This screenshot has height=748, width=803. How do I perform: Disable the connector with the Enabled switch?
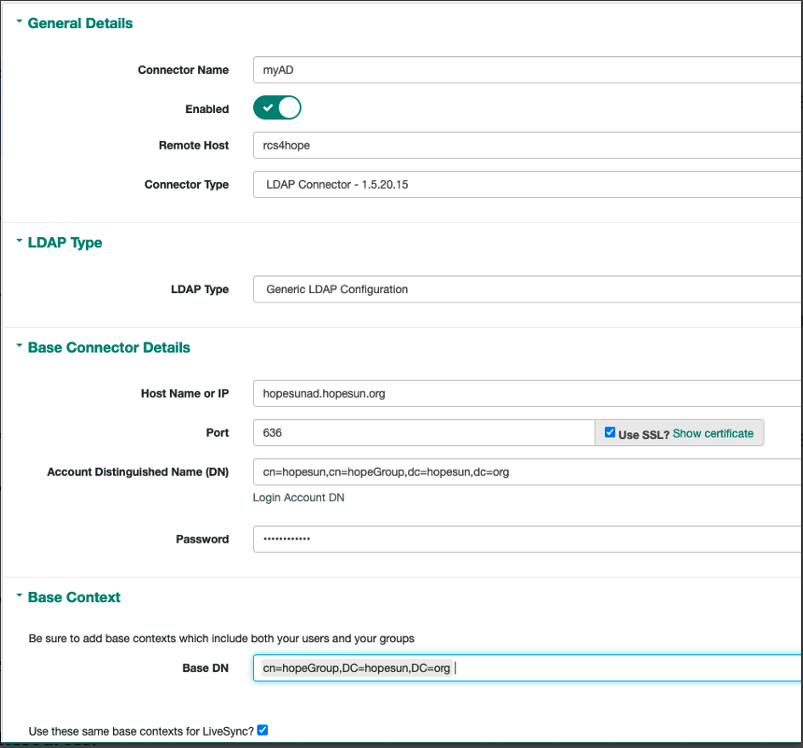[x=276, y=107]
